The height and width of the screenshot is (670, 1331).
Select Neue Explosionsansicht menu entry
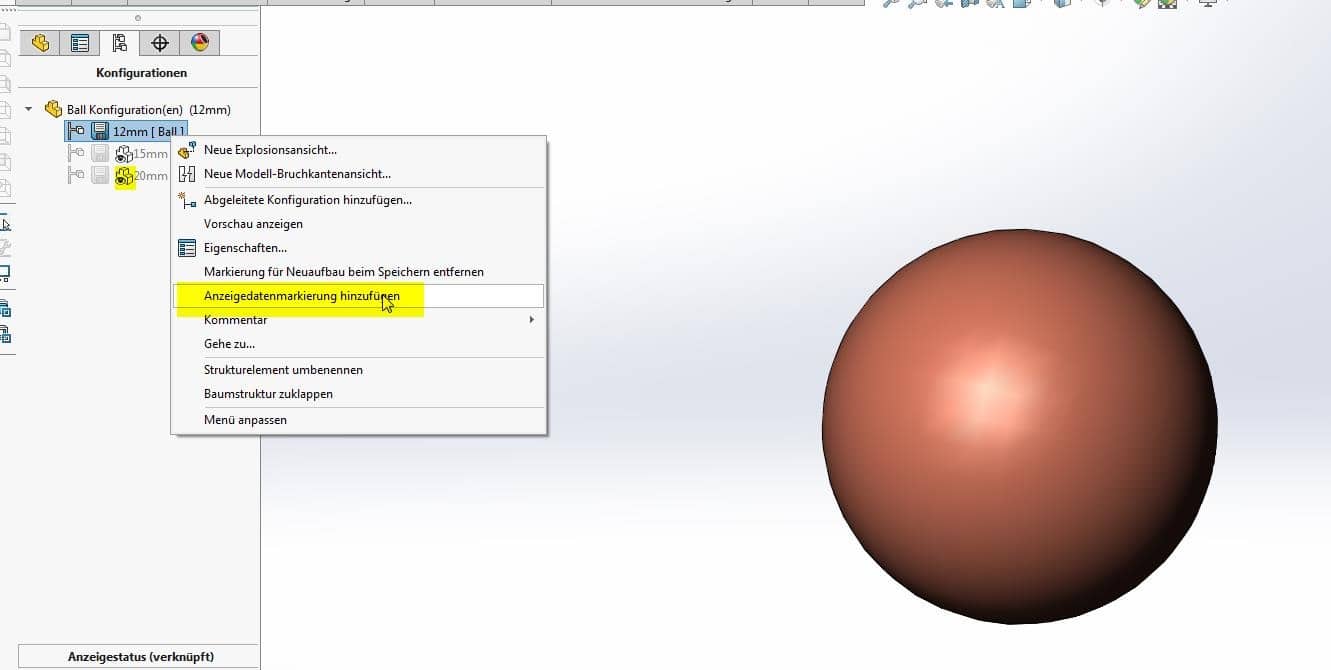point(270,150)
